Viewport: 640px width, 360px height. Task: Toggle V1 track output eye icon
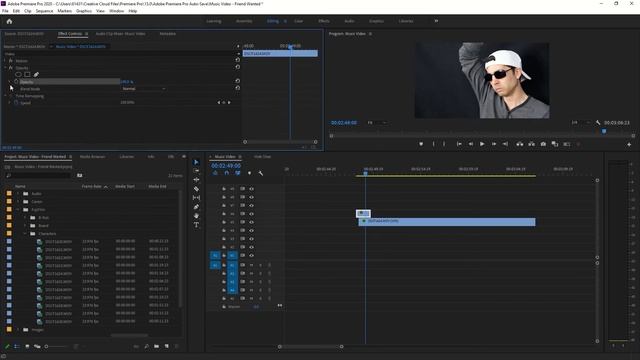click(251, 256)
